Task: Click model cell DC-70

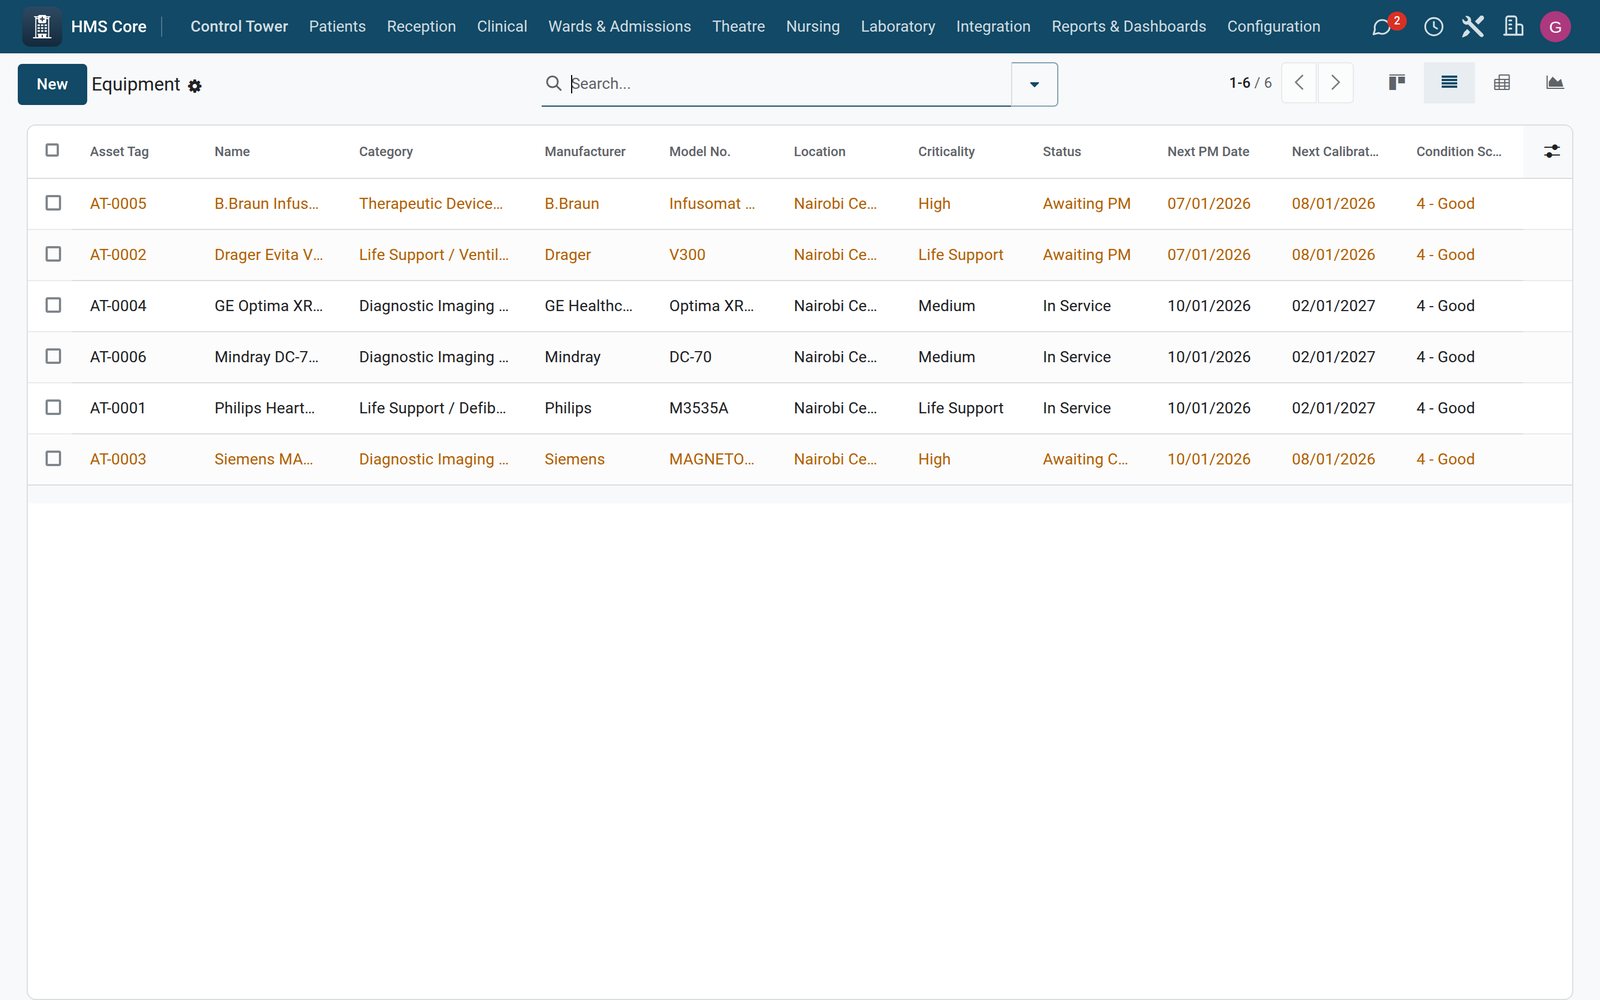Action: tap(690, 356)
